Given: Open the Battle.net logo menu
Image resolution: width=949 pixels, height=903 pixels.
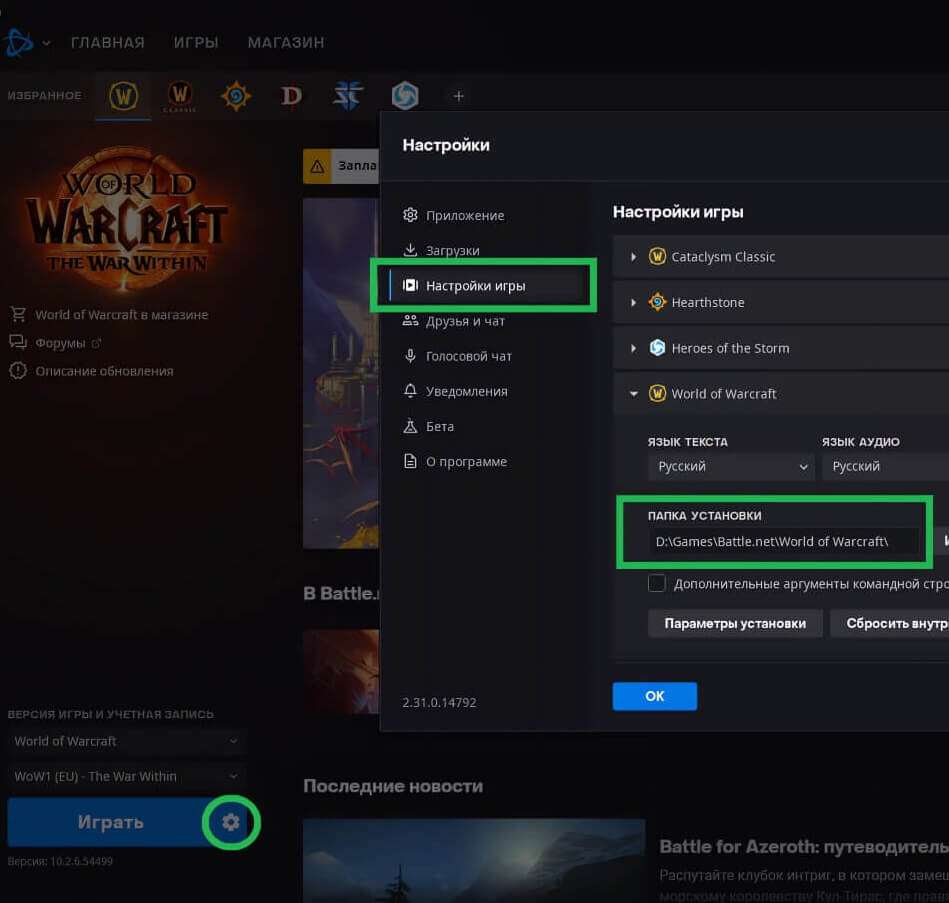Looking at the screenshot, I should tap(22, 42).
